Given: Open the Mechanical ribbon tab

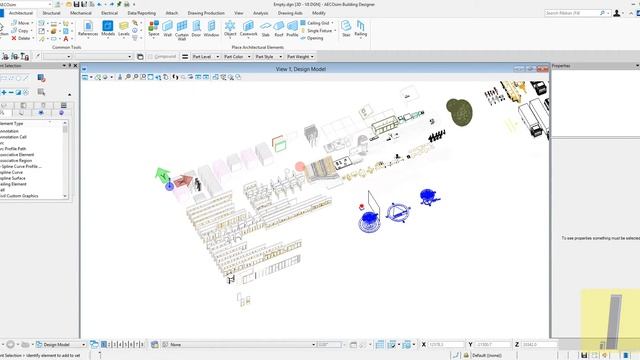Looking at the screenshot, I should [x=80, y=13].
